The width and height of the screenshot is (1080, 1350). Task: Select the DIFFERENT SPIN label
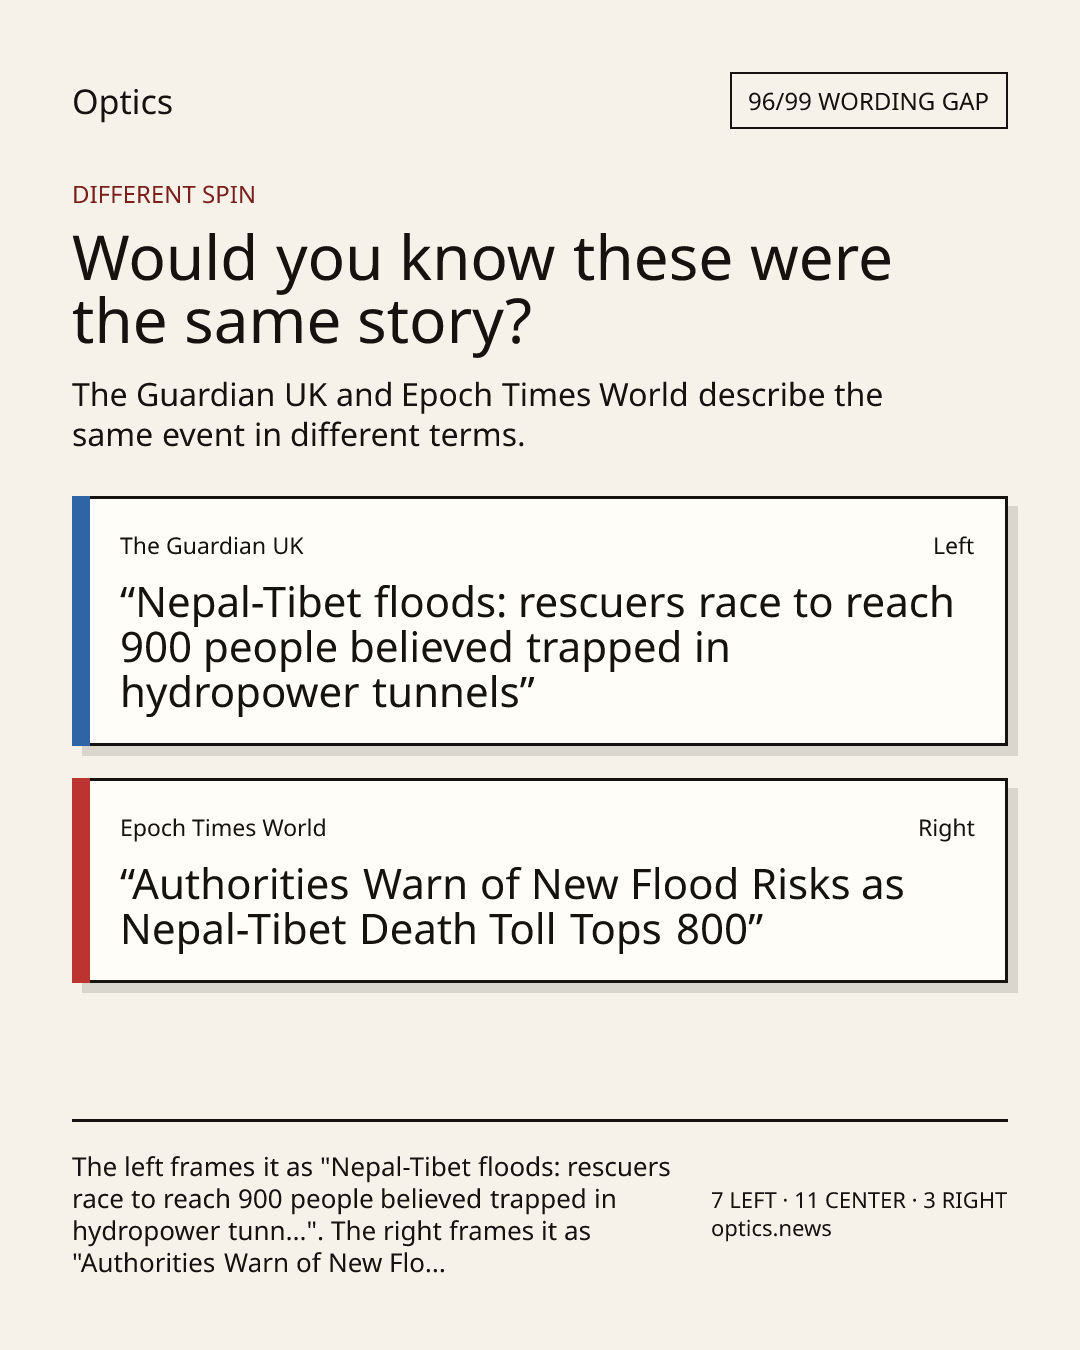pyautogui.click(x=164, y=194)
